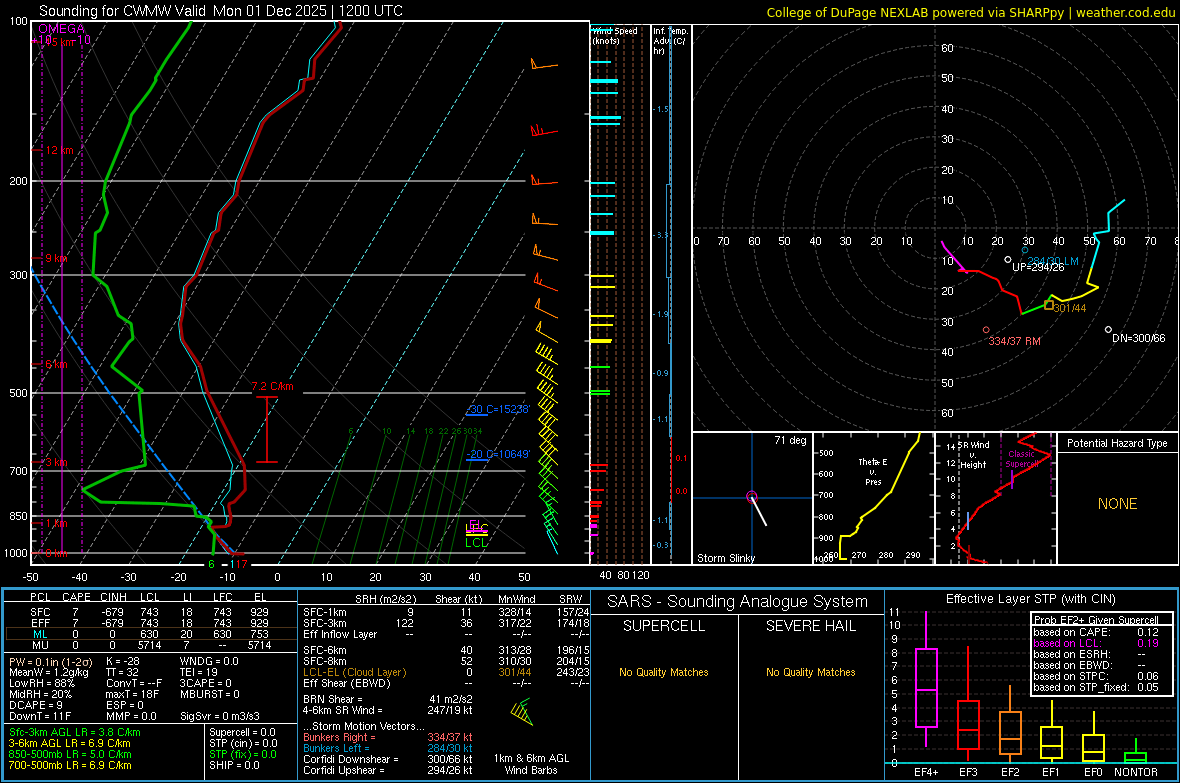Click the magenta OMEGA label
Image resolution: width=1180 pixels, height=783 pixels.
click(x=62, y=29)
